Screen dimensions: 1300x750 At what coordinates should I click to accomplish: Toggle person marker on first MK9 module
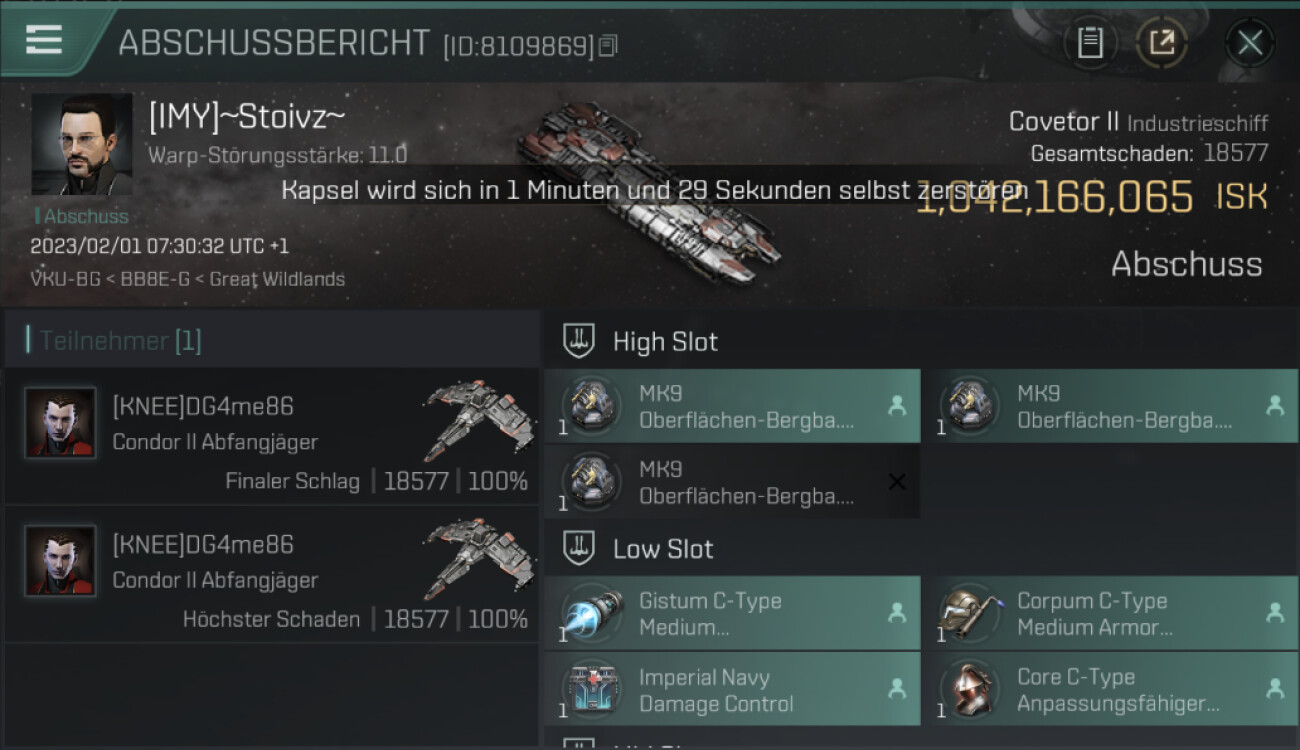(897, 406)
